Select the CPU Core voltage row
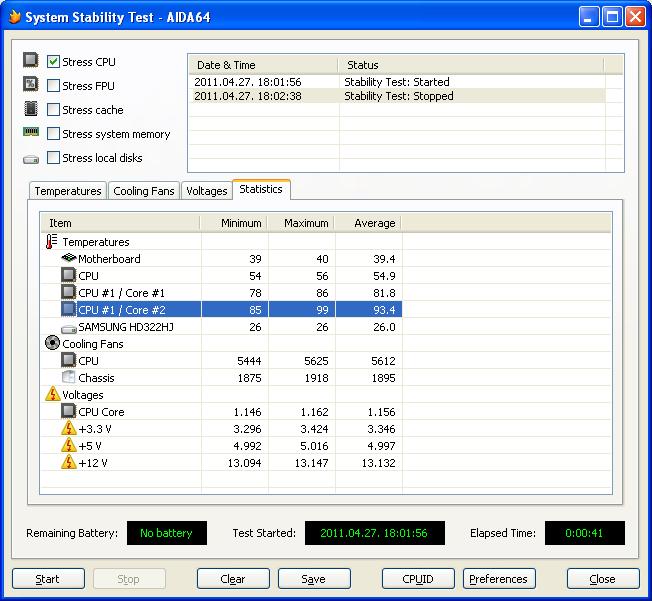 click(x=222, y=412)
